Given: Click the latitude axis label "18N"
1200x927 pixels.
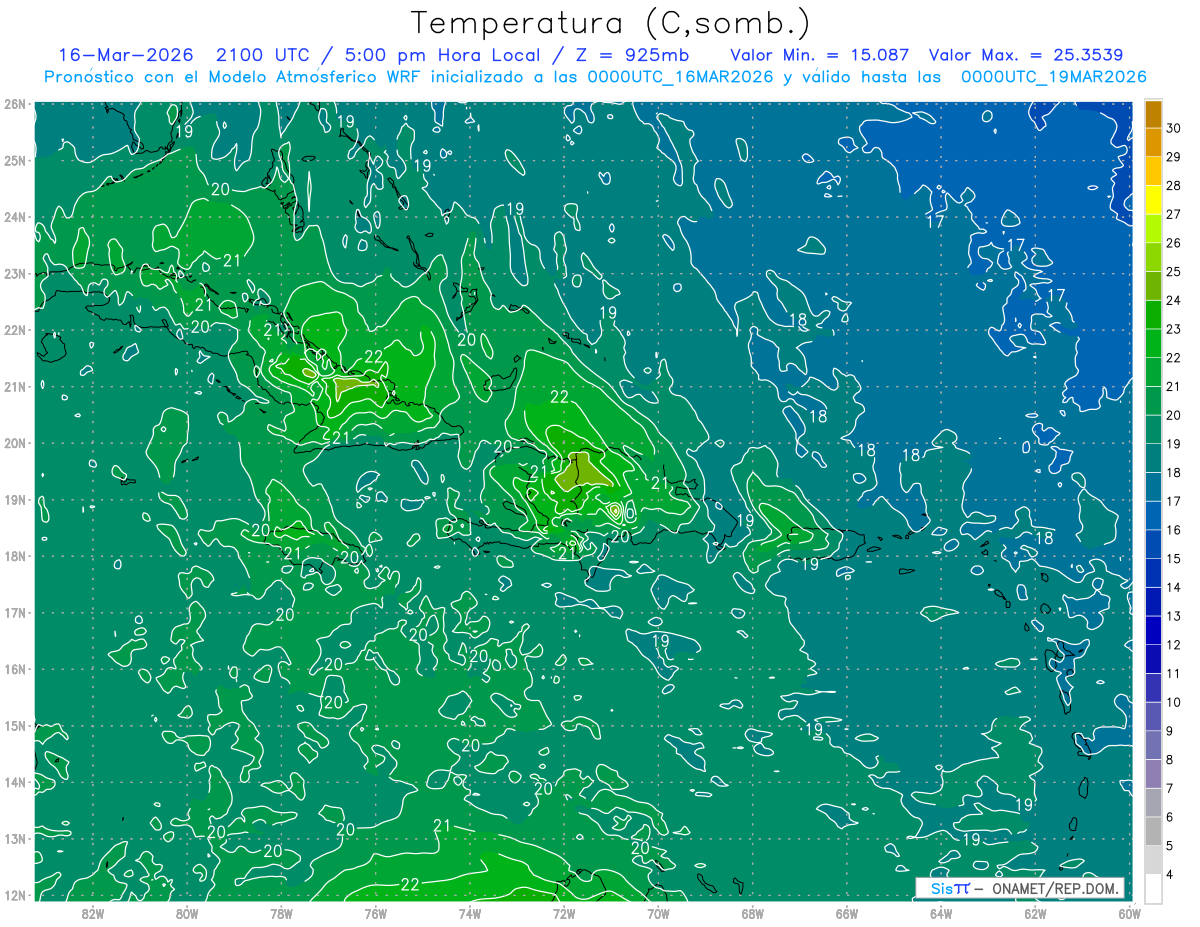Looking at the screenshot, I should 14,556.
